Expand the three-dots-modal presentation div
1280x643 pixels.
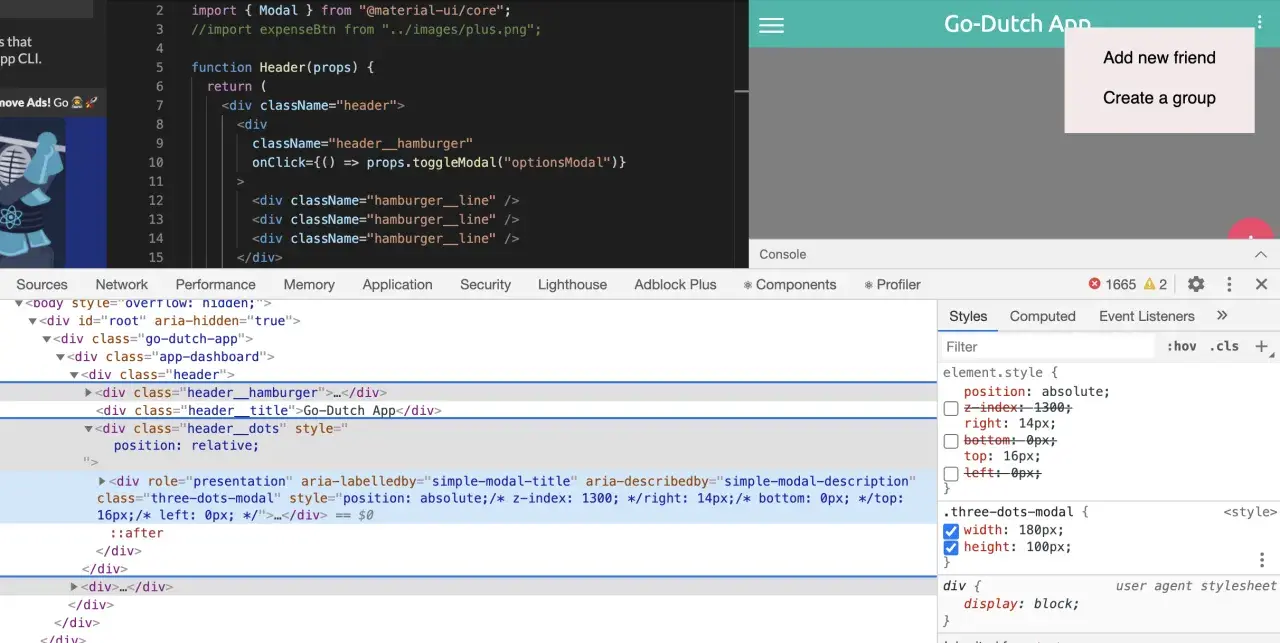click(x=102, y=481)
